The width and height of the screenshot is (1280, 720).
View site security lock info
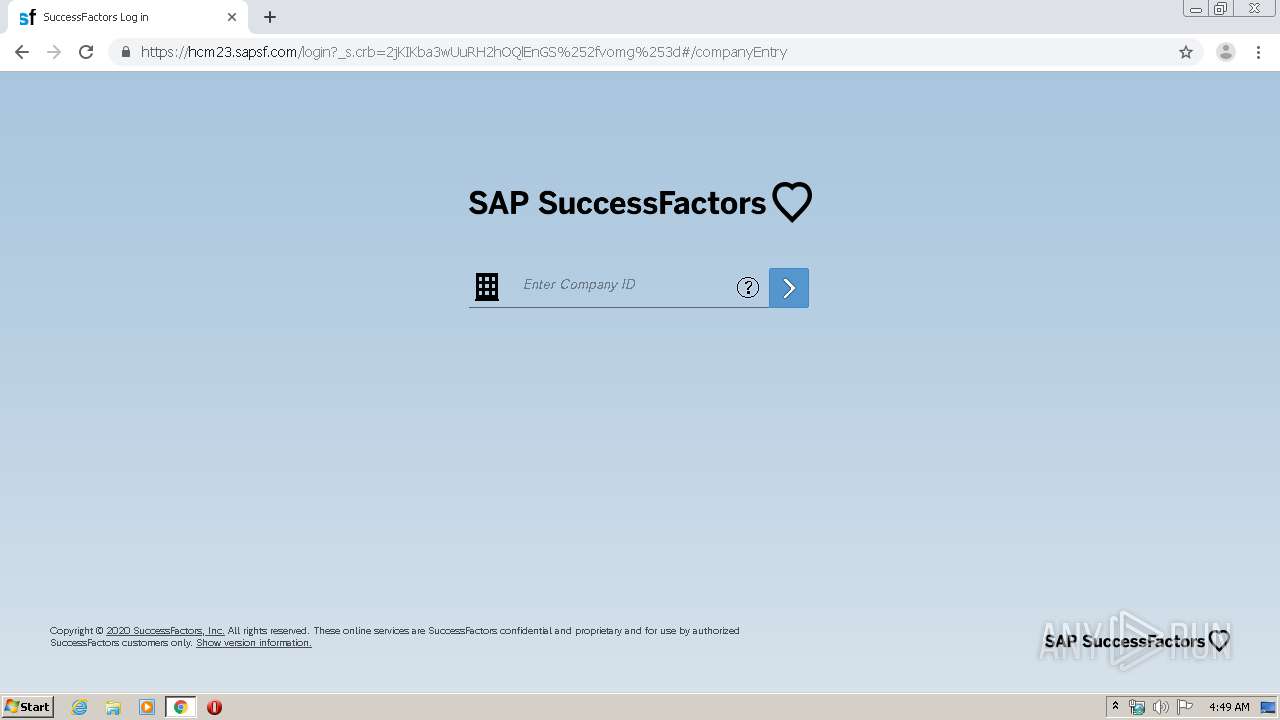pyautogui.click(x=125, y=52)
